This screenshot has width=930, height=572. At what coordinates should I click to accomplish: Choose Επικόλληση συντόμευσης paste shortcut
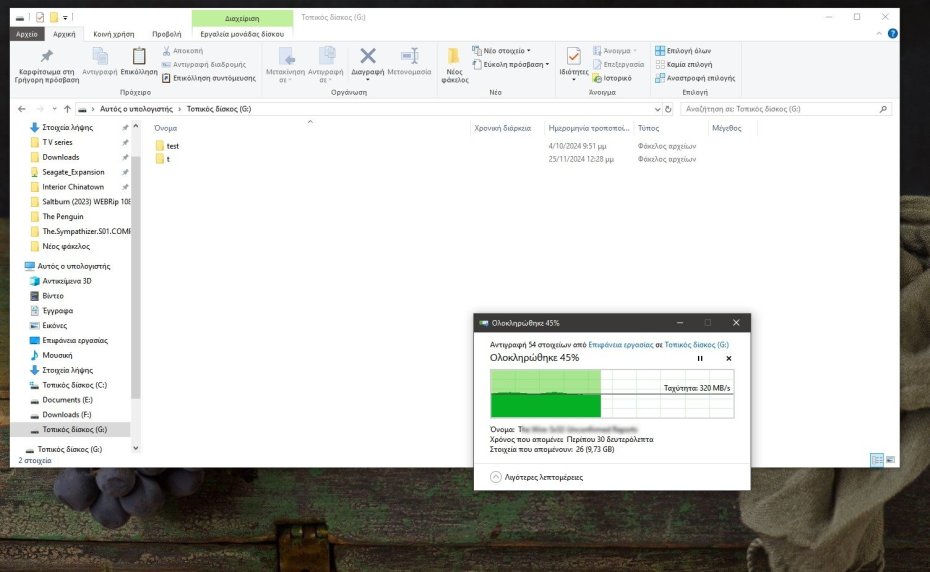click(209, 78)
